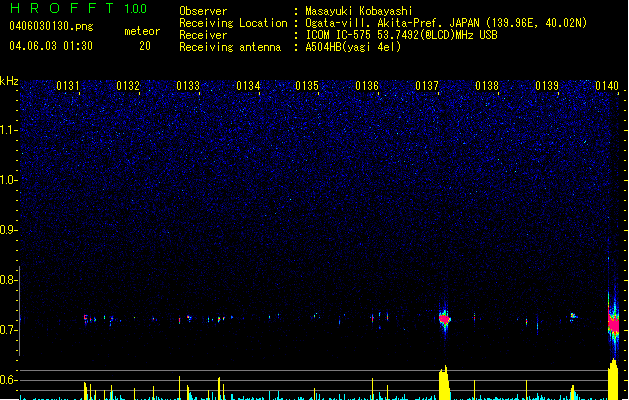Click the 1.1 kHz frequency axis label
The width and height of the screenshot is (629, 400).
(8, 130)
